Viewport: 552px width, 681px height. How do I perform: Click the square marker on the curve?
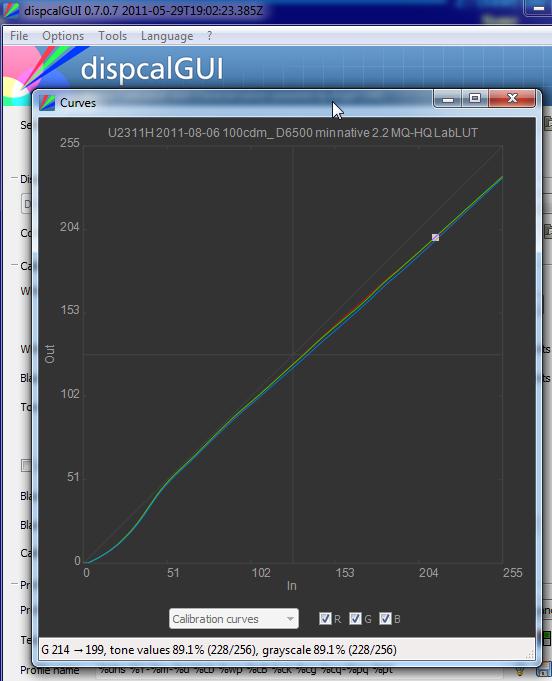coord(435,238)
